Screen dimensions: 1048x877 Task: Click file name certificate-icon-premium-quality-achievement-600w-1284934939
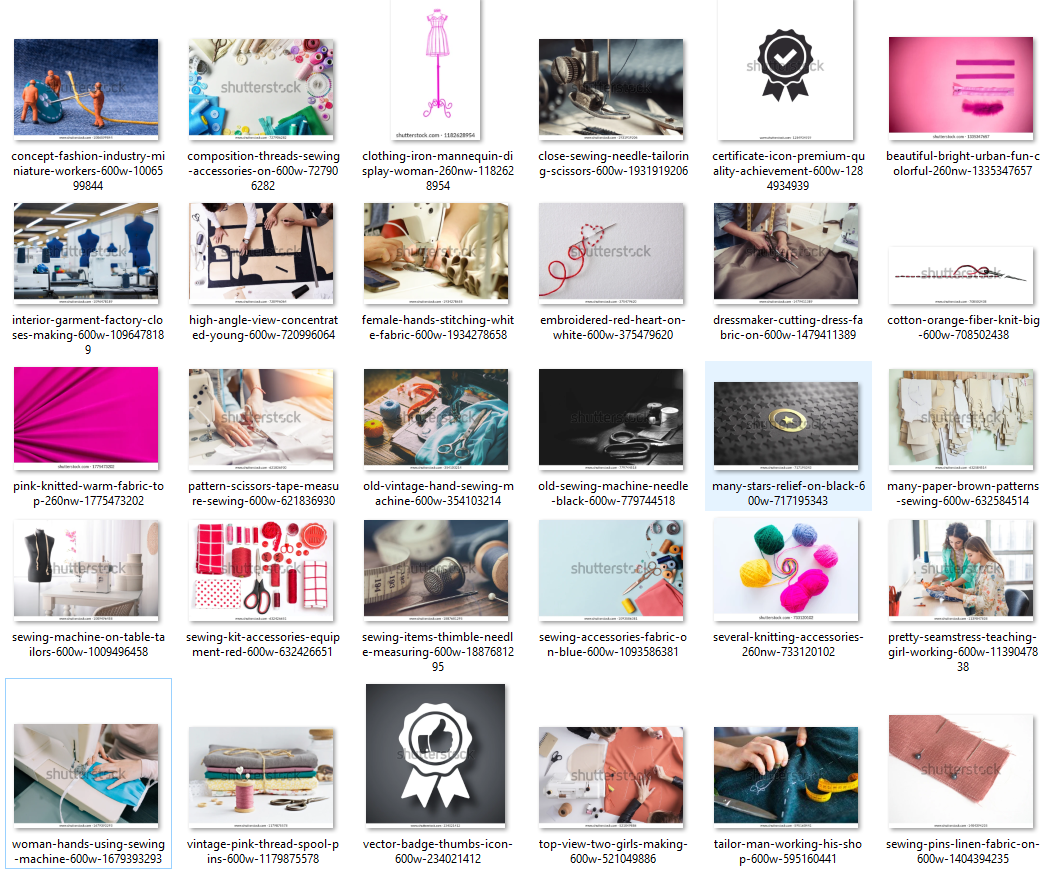tap(788, 170)
